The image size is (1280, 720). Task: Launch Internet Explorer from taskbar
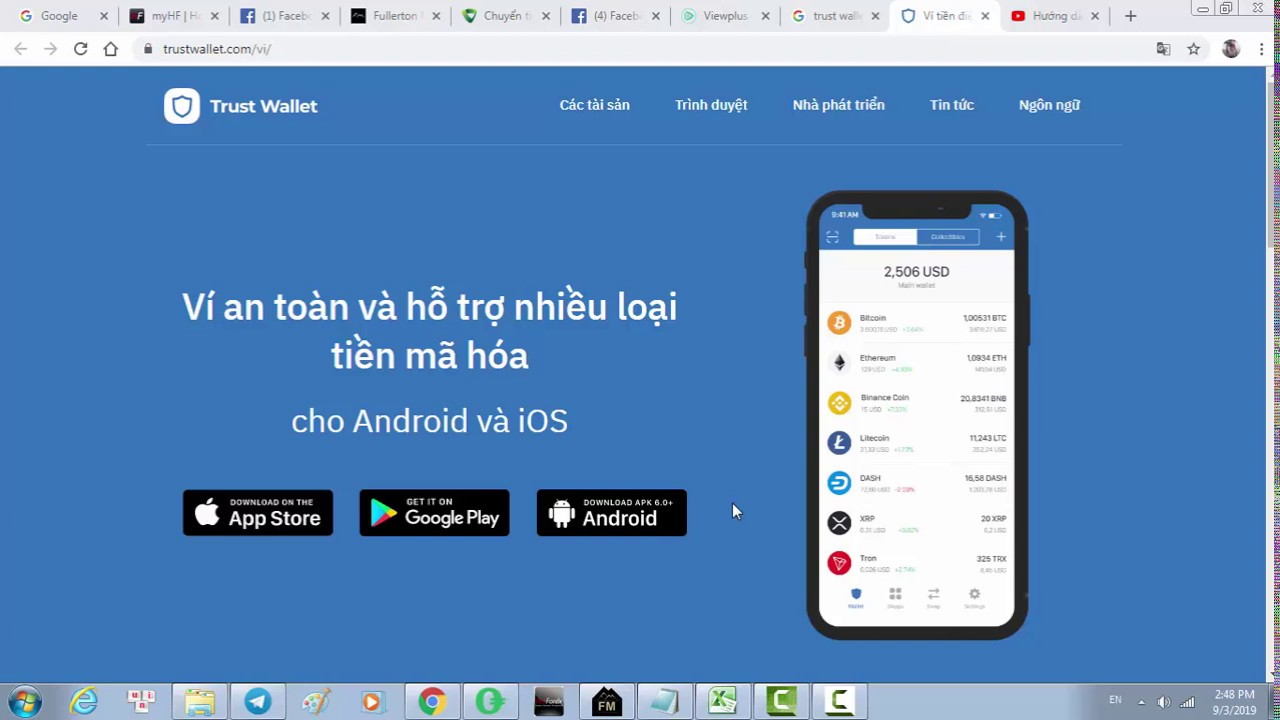(84, 701)
